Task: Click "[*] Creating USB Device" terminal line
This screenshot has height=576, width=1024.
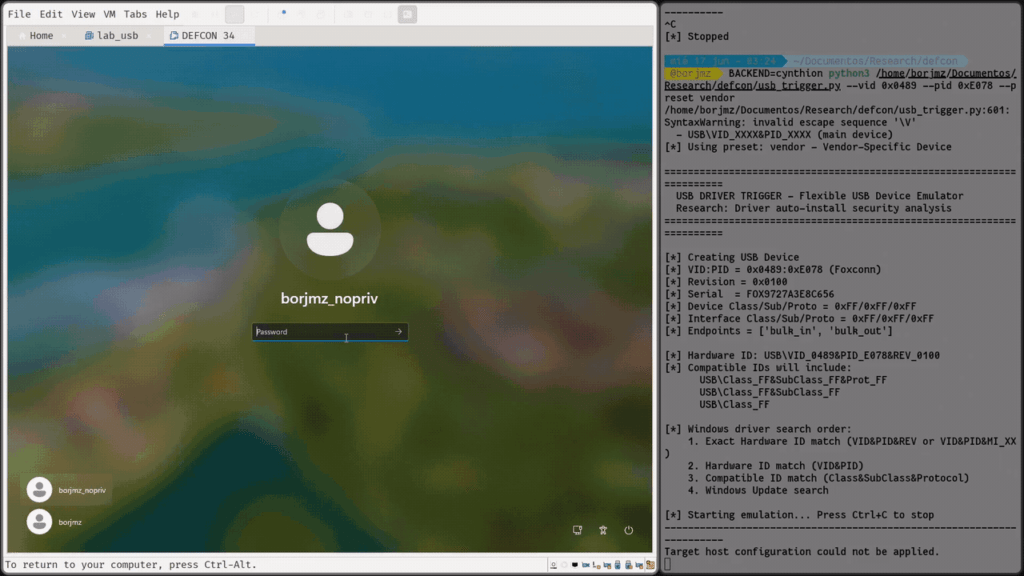Action: click(x=732, y=257)
